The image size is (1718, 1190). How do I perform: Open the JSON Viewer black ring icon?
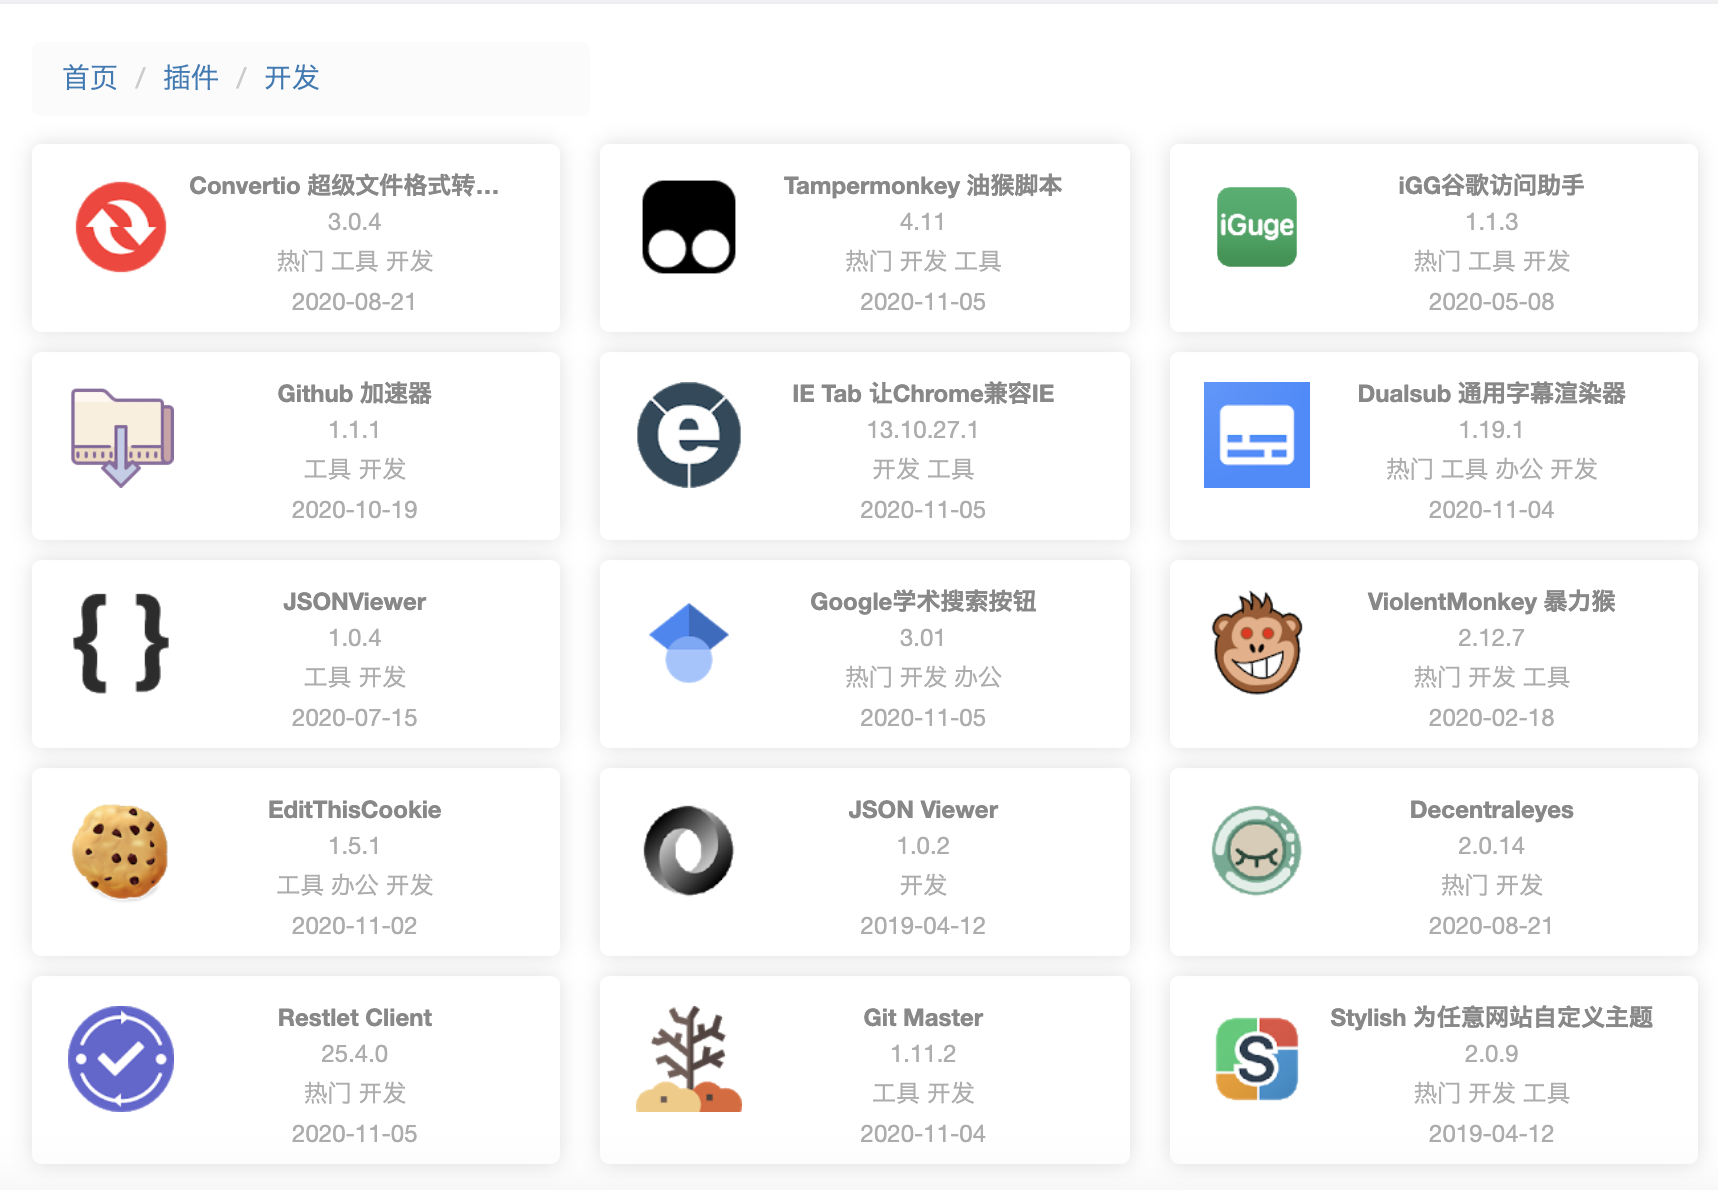click(x=689, y=851)
